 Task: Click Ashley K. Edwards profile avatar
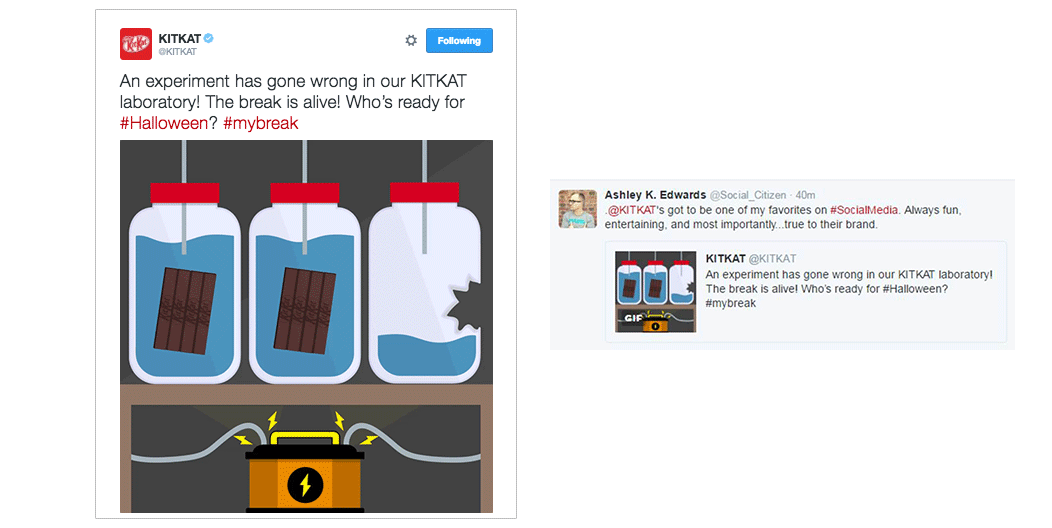pyautogui.click(x=578, y=209)
